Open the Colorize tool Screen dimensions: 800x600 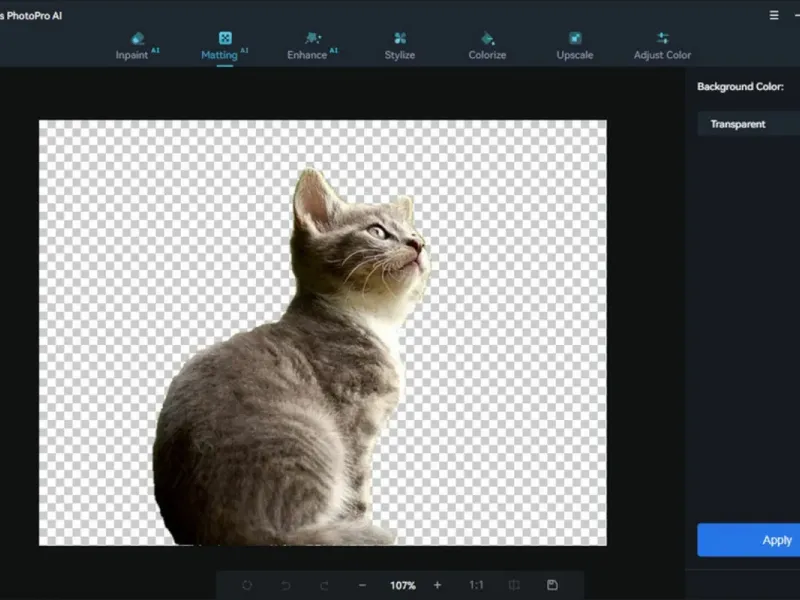tap(487, 46)
